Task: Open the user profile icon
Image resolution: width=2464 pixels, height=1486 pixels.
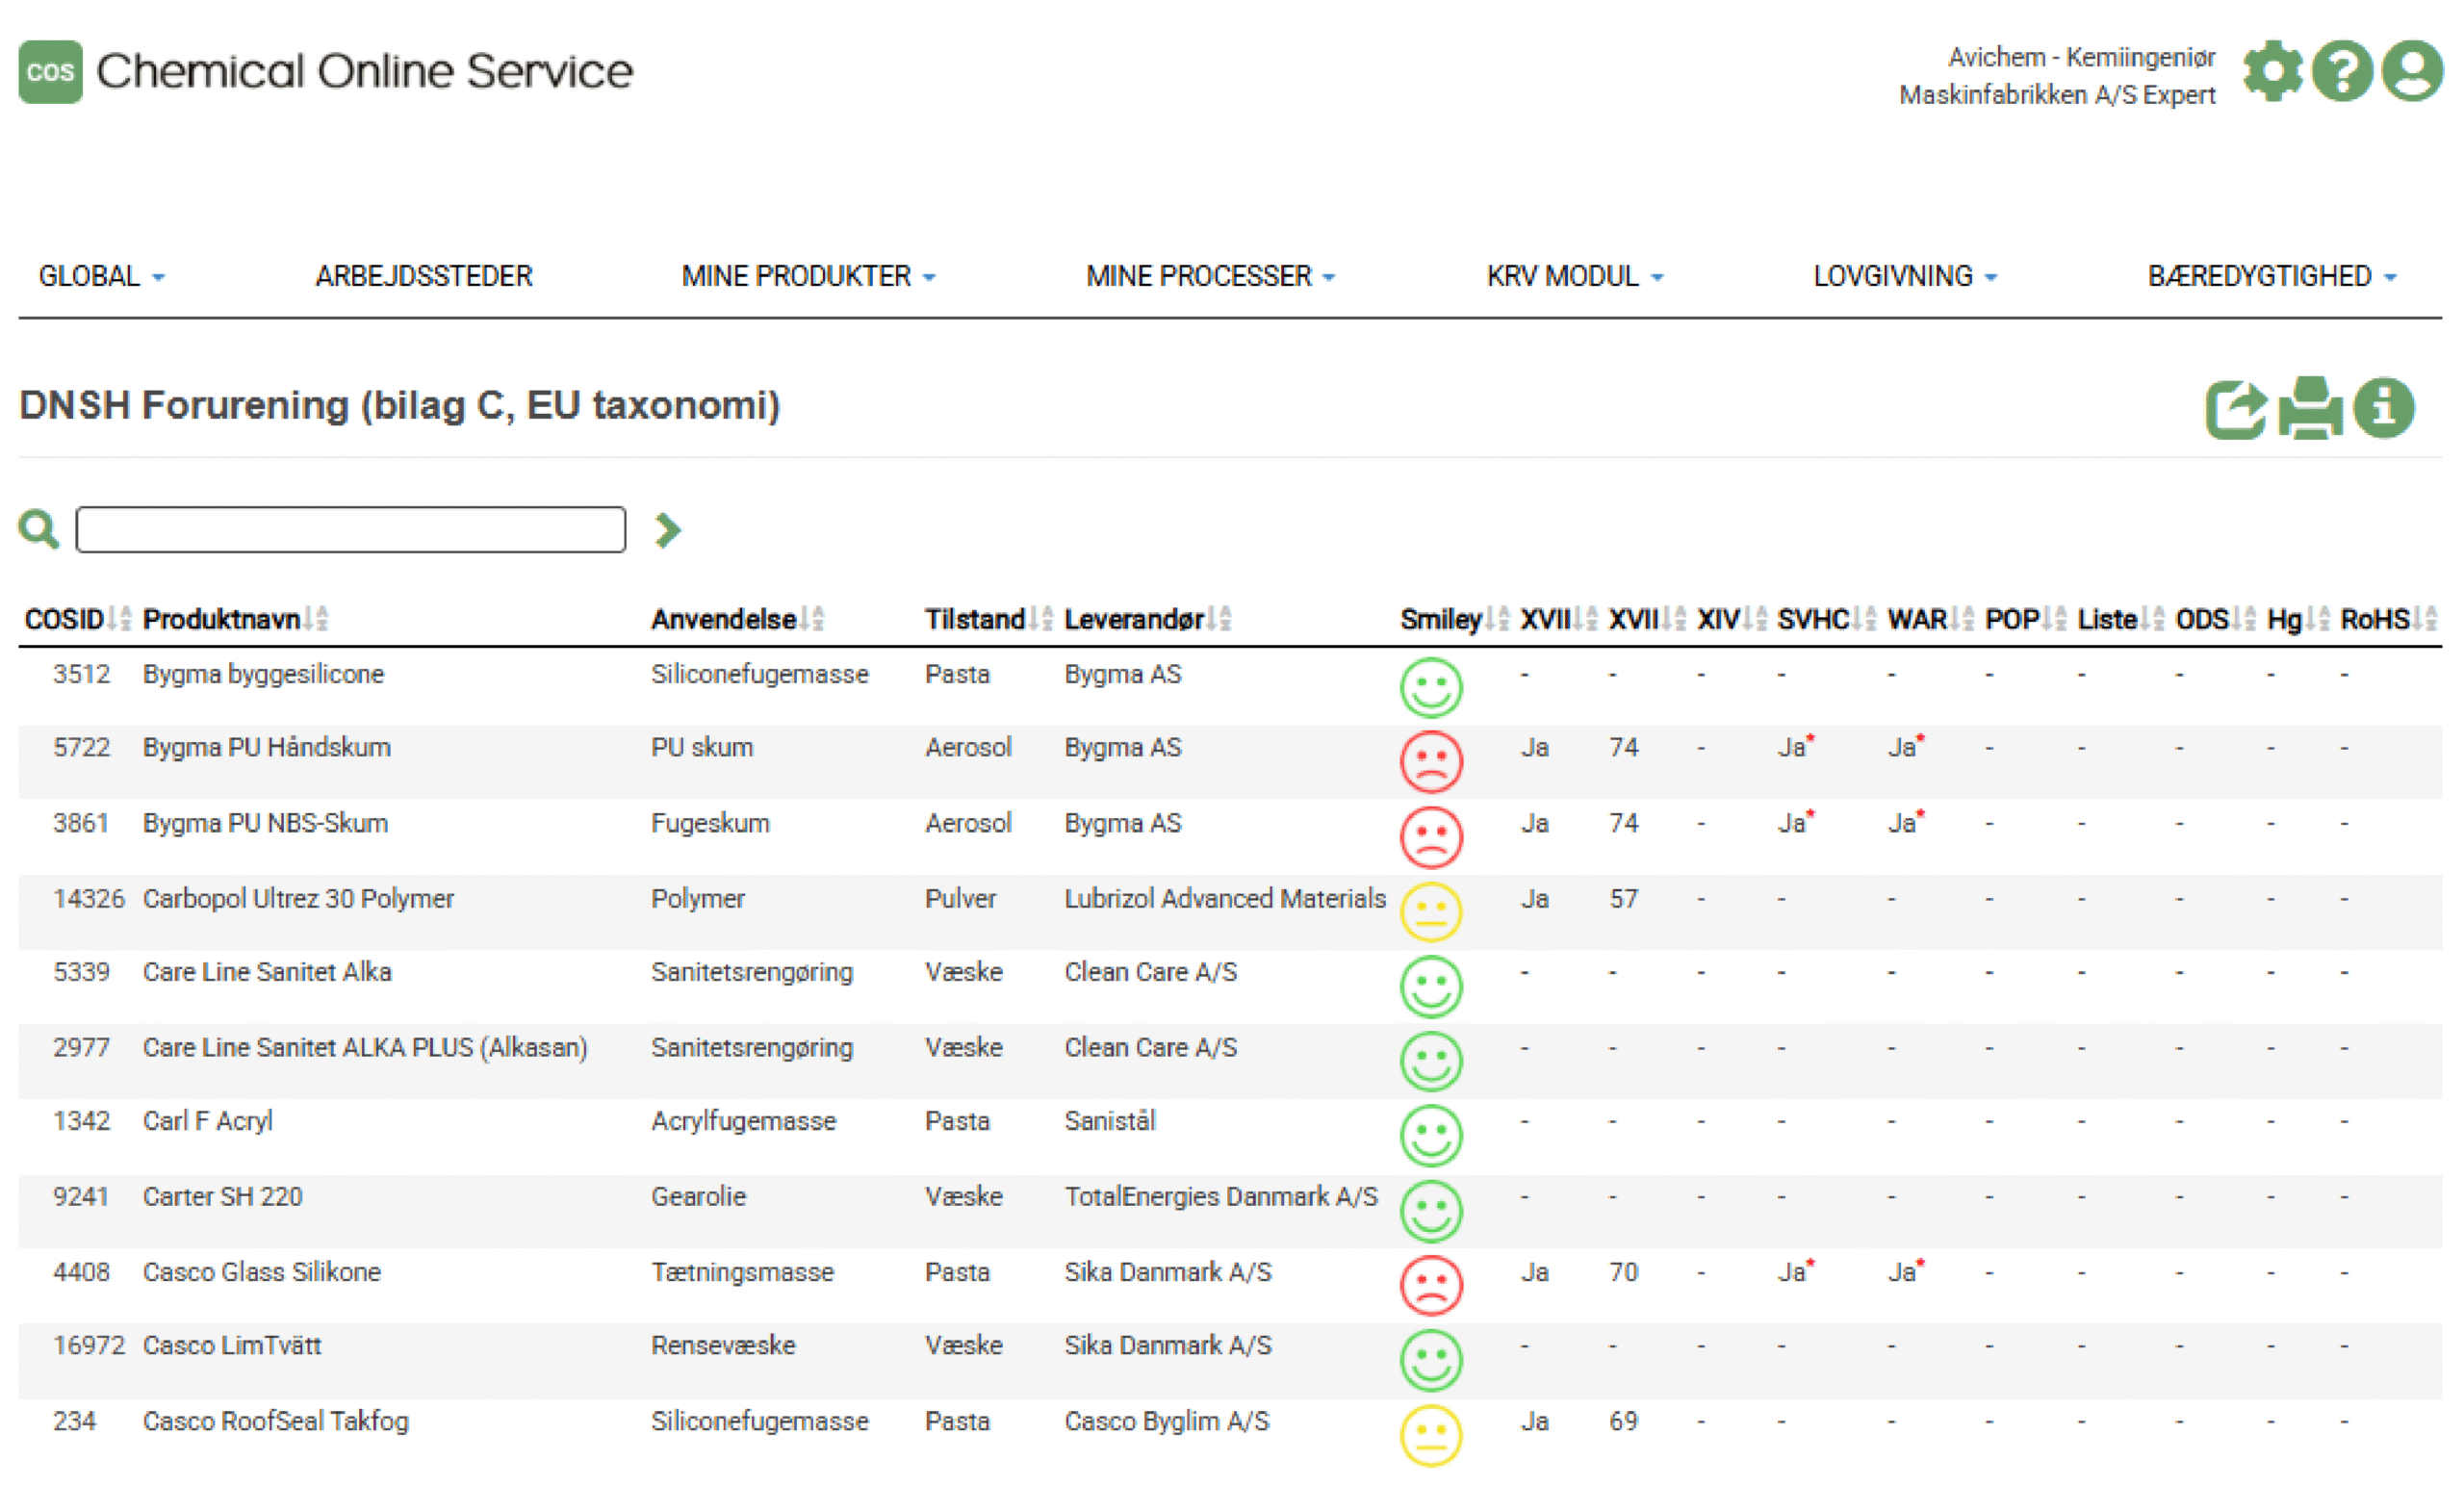Action: [x=2412, y=70]
